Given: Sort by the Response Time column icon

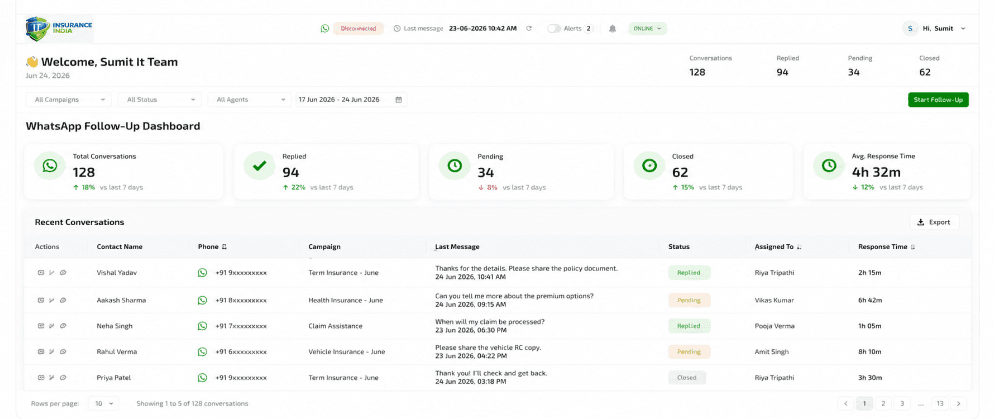Looking at the screenshot, I should (x=912, y=247).
